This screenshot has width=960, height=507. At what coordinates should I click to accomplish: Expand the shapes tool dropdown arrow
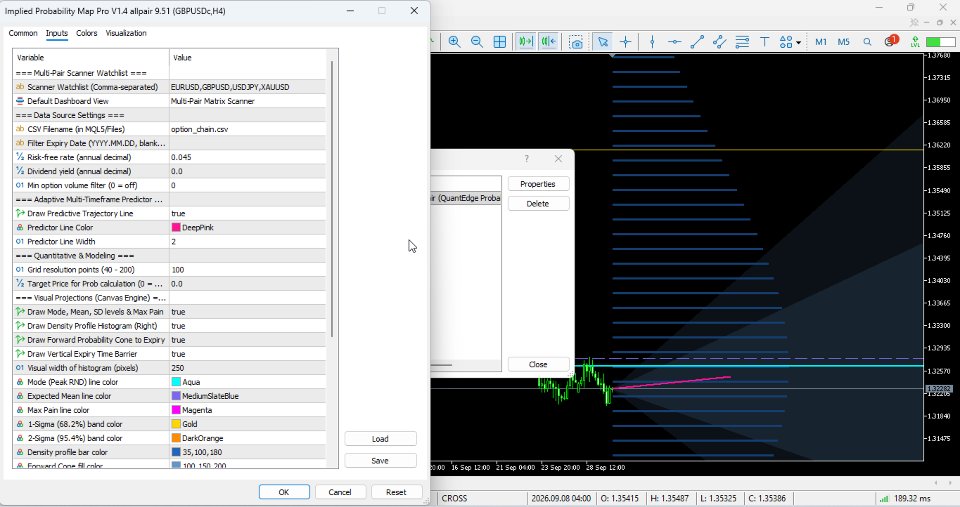point(798,42)
